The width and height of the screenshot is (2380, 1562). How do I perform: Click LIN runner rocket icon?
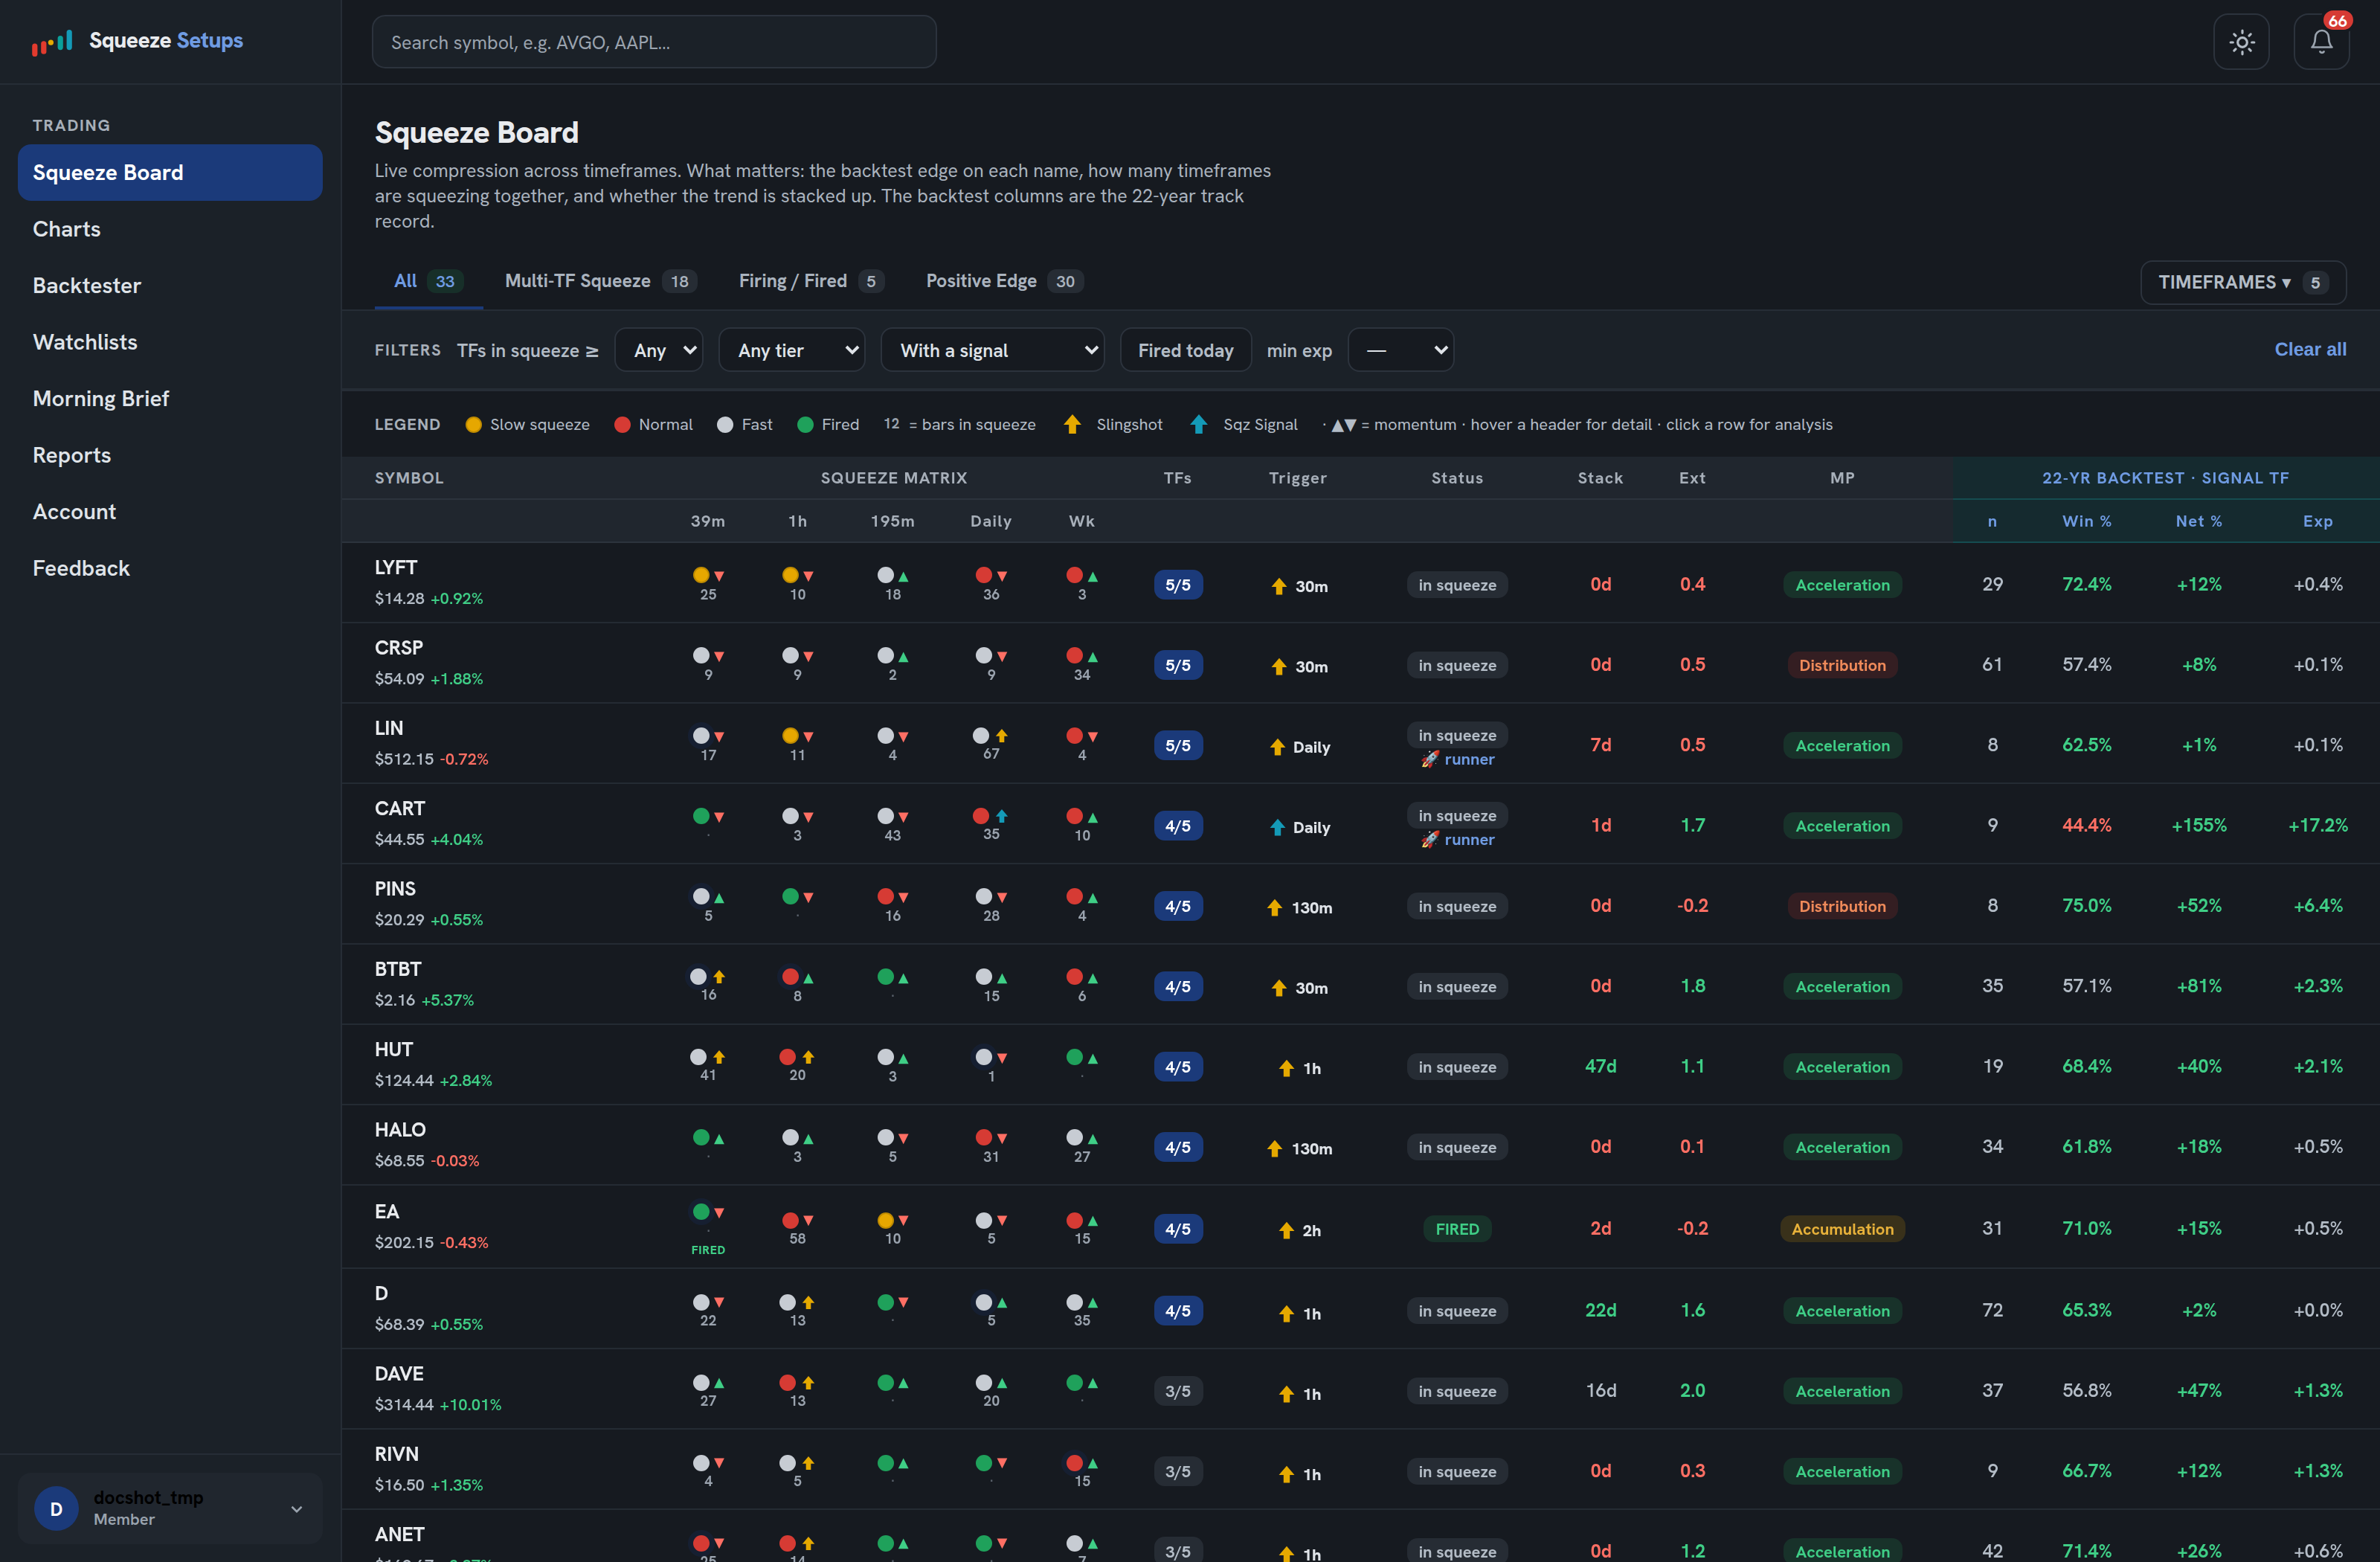tap(1430, 760)
